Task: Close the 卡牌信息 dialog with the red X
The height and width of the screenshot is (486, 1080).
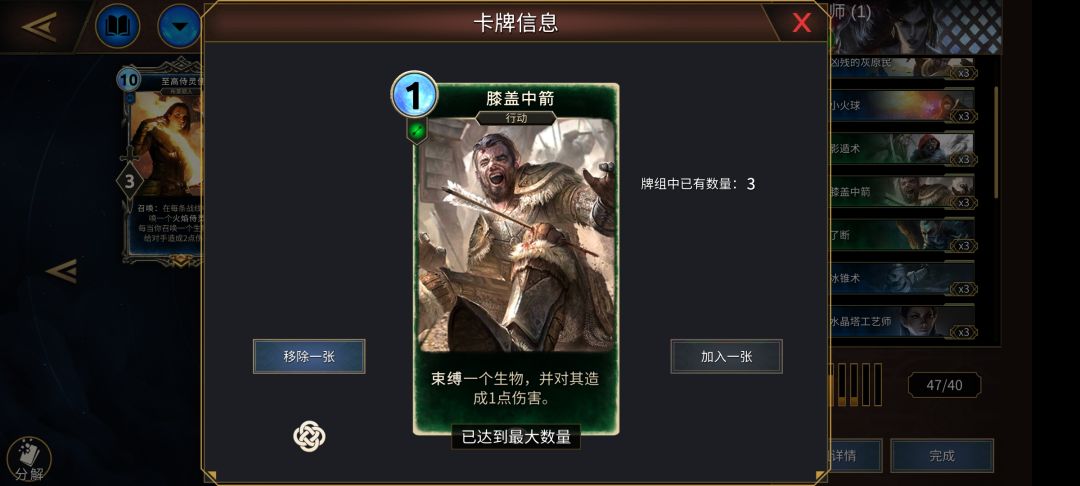Action: point(801,23)
